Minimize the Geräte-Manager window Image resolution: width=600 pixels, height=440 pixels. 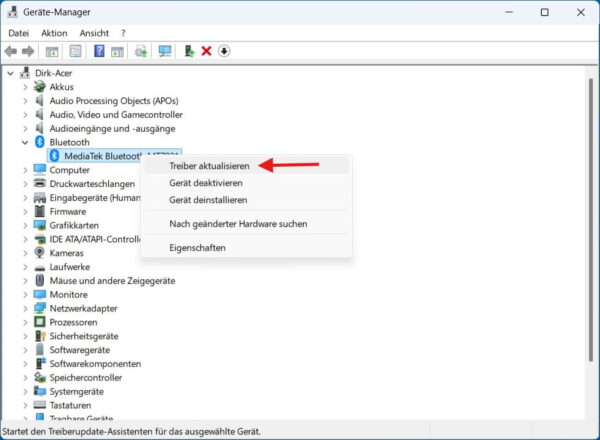tap(509, 12)
